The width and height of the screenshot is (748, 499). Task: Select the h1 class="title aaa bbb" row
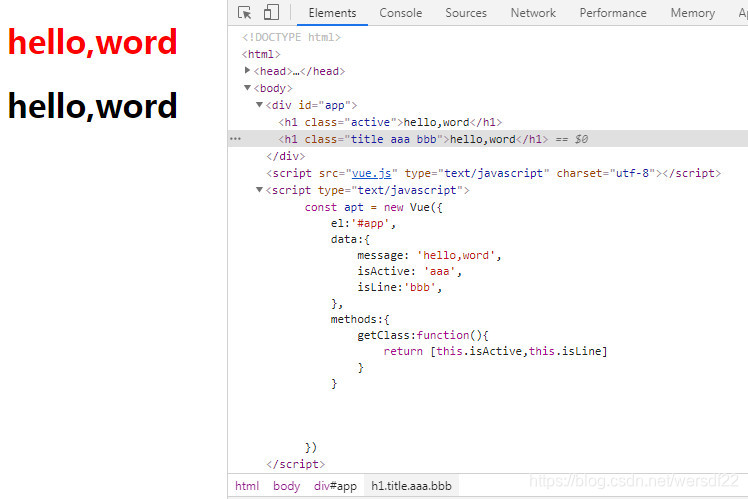pyautogui.click(x=488, y=139)
